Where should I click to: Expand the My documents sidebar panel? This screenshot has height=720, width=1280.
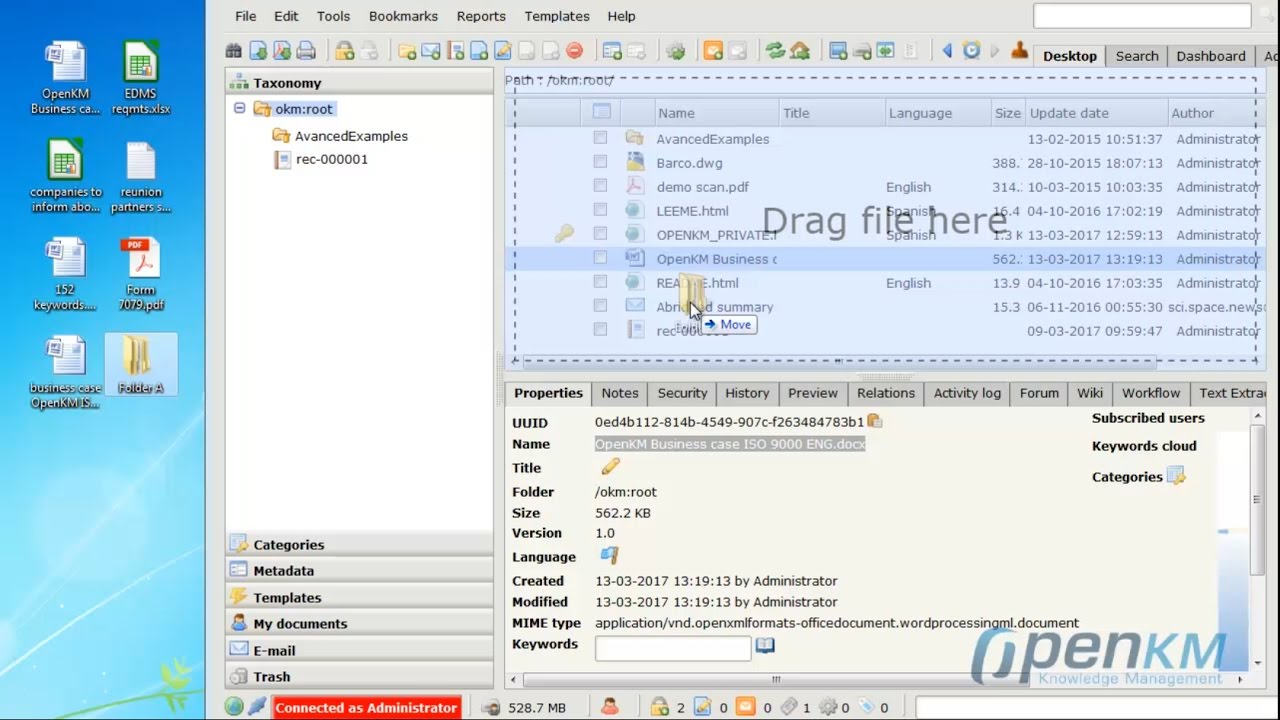click(359, 623)
